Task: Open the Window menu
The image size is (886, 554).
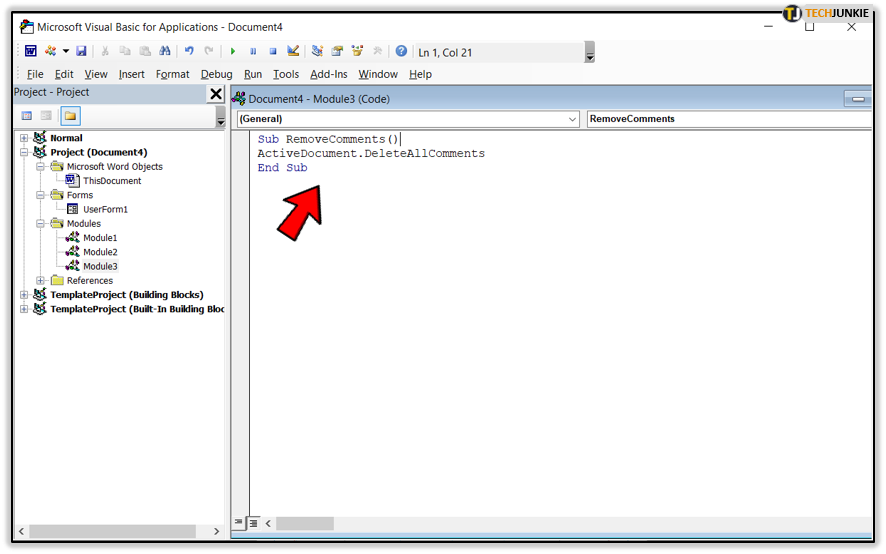Action: click(x=378, y=74)
